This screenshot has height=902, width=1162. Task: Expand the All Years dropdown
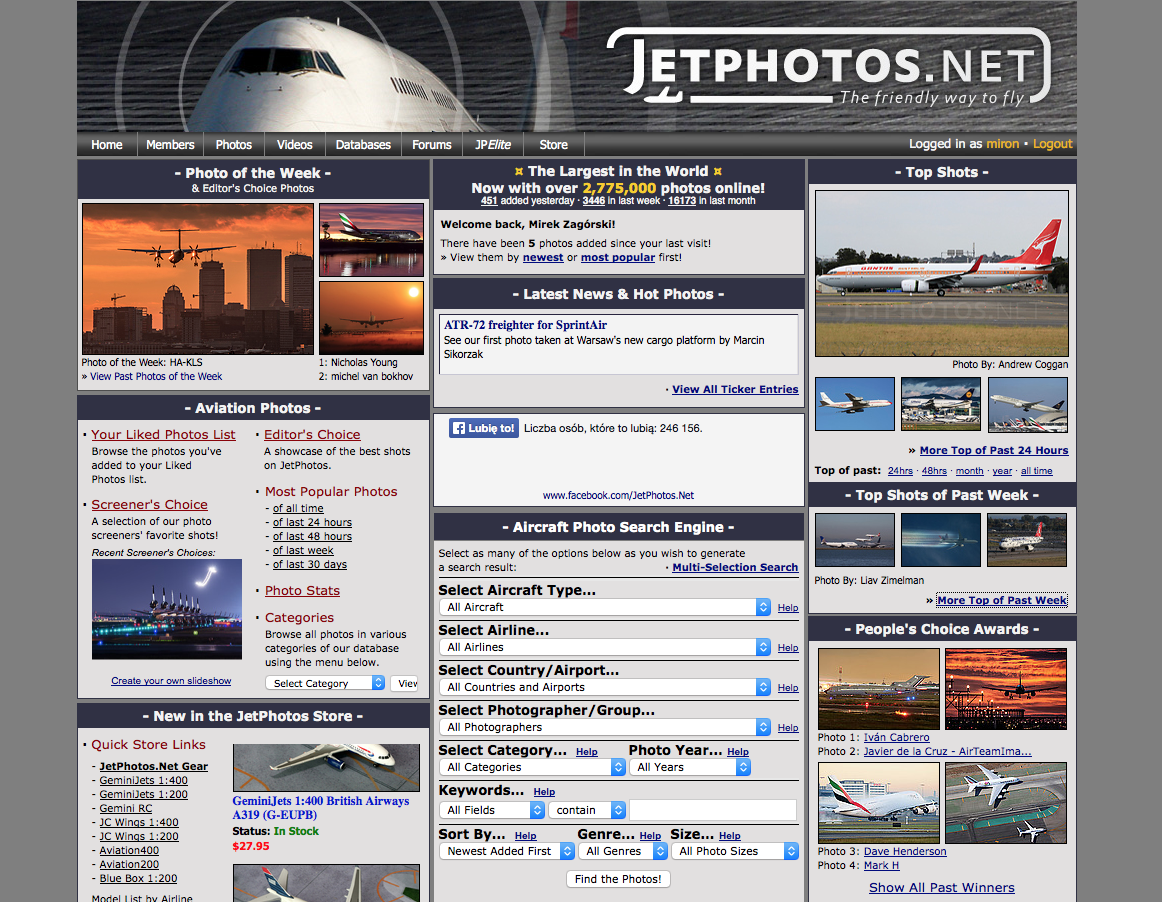(690, 767)
